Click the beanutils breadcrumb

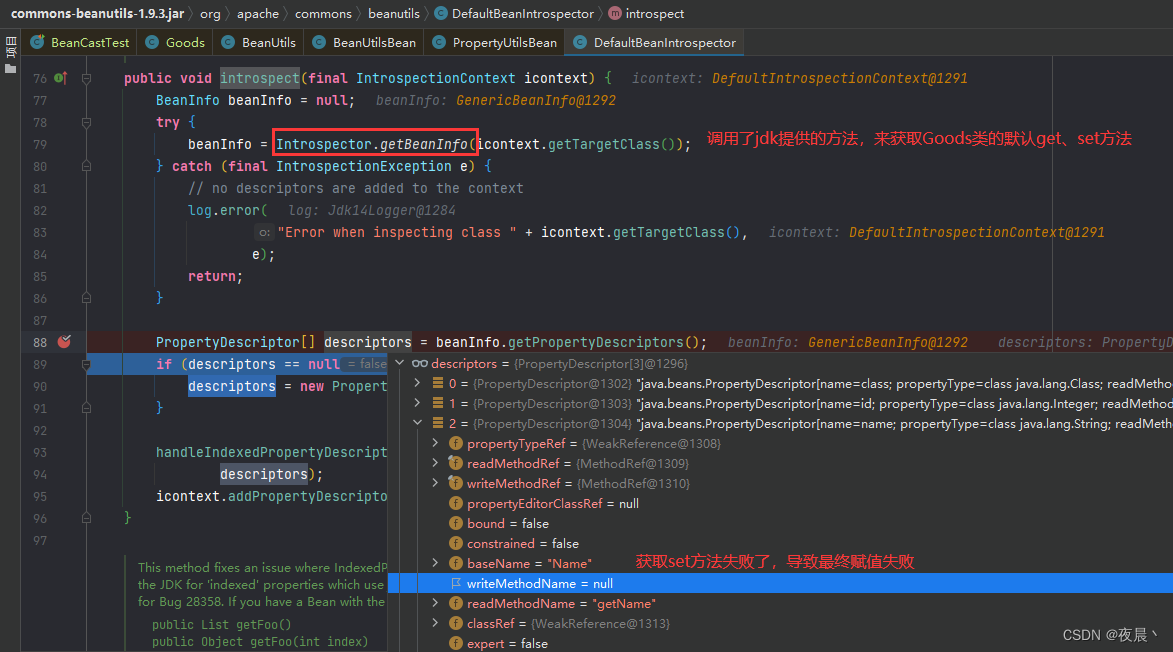pyautogui.click(x=394, y=13)
